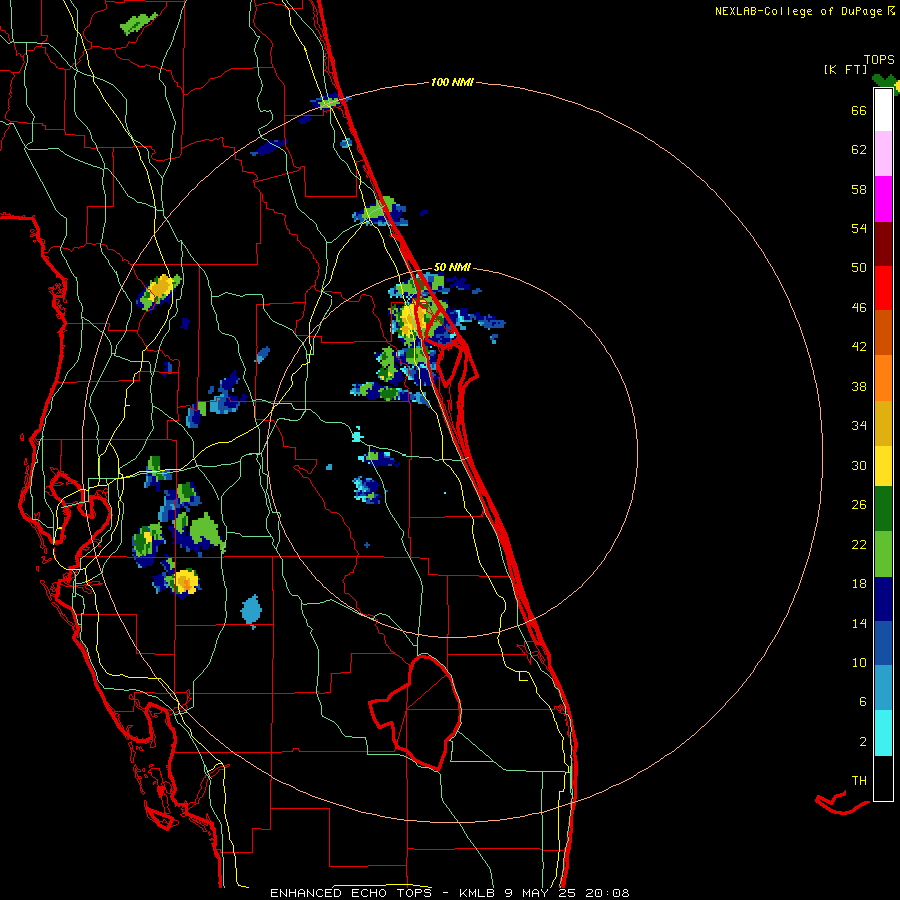Click the '46' scale value
Viewport: 900px width, 900px height.
click(859, 308)
